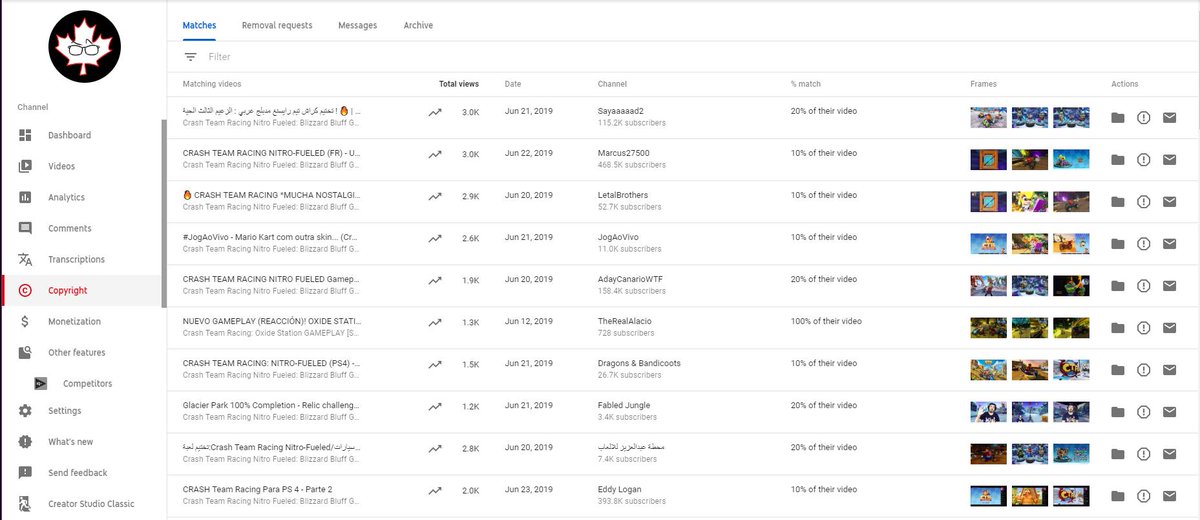1200x520 pixels.
Task: Click Jun 12, 2019 date cell
Action: 529,321
